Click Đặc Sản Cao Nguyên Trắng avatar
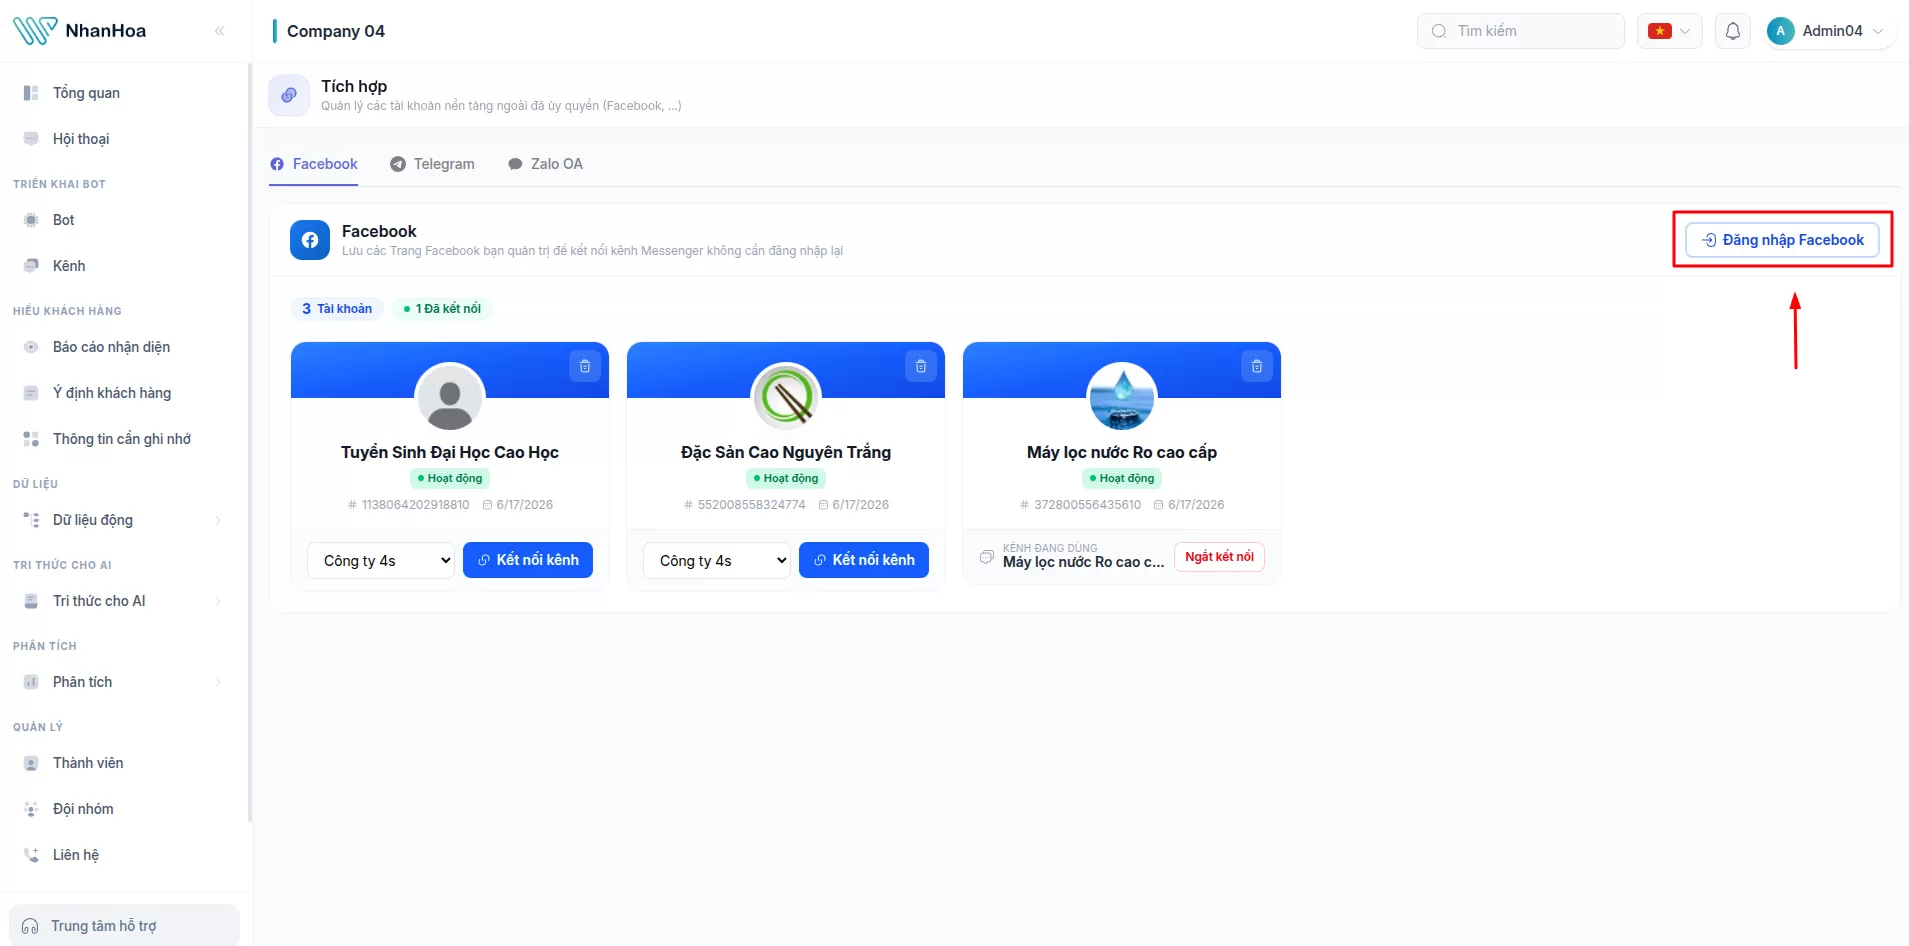Viewport: 1909px width, 946px height. (786, 397)
